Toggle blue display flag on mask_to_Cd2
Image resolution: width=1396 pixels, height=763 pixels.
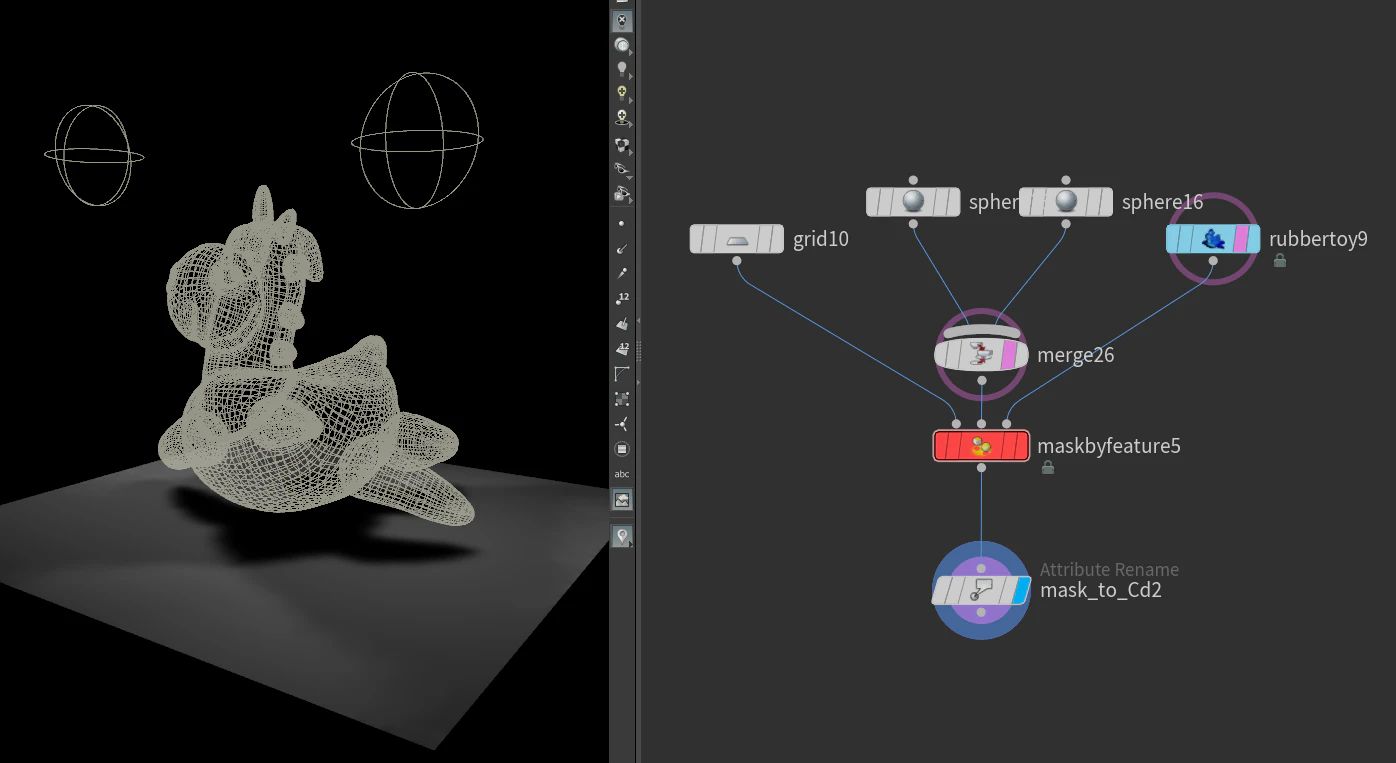coord(1020,590)
